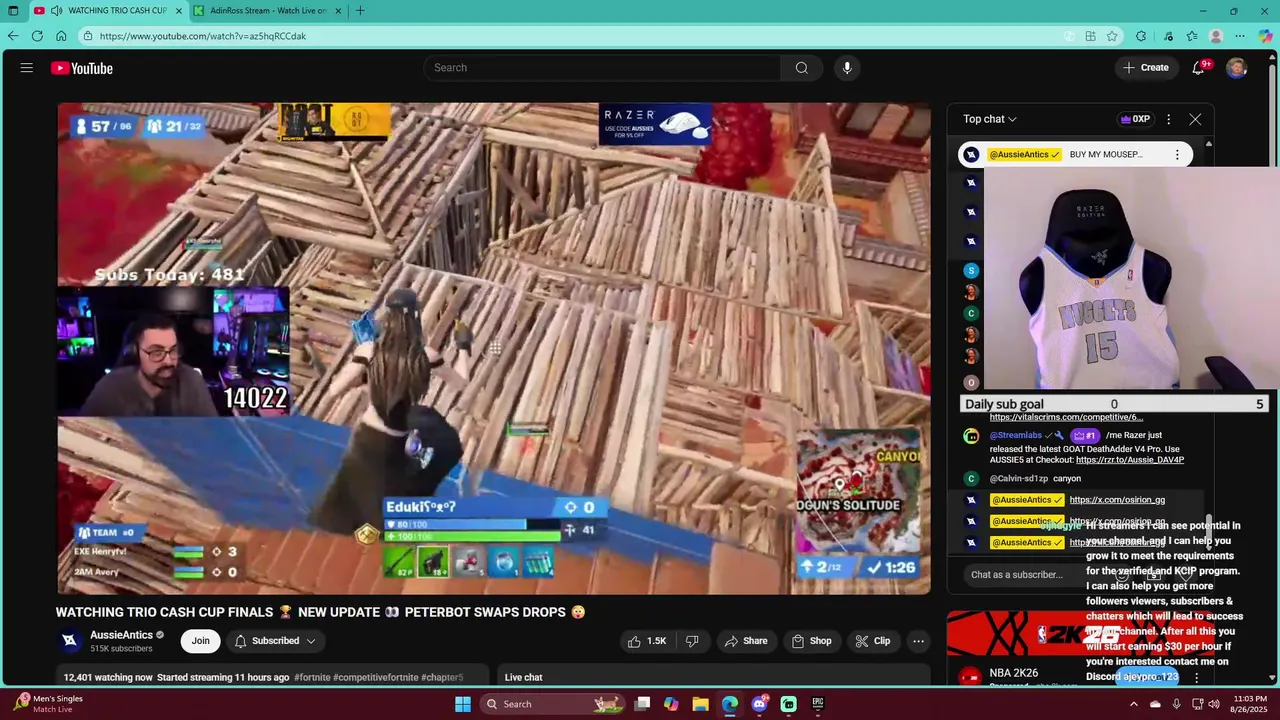
Task: Open the Create button in header
Action: coord(1145,68)
